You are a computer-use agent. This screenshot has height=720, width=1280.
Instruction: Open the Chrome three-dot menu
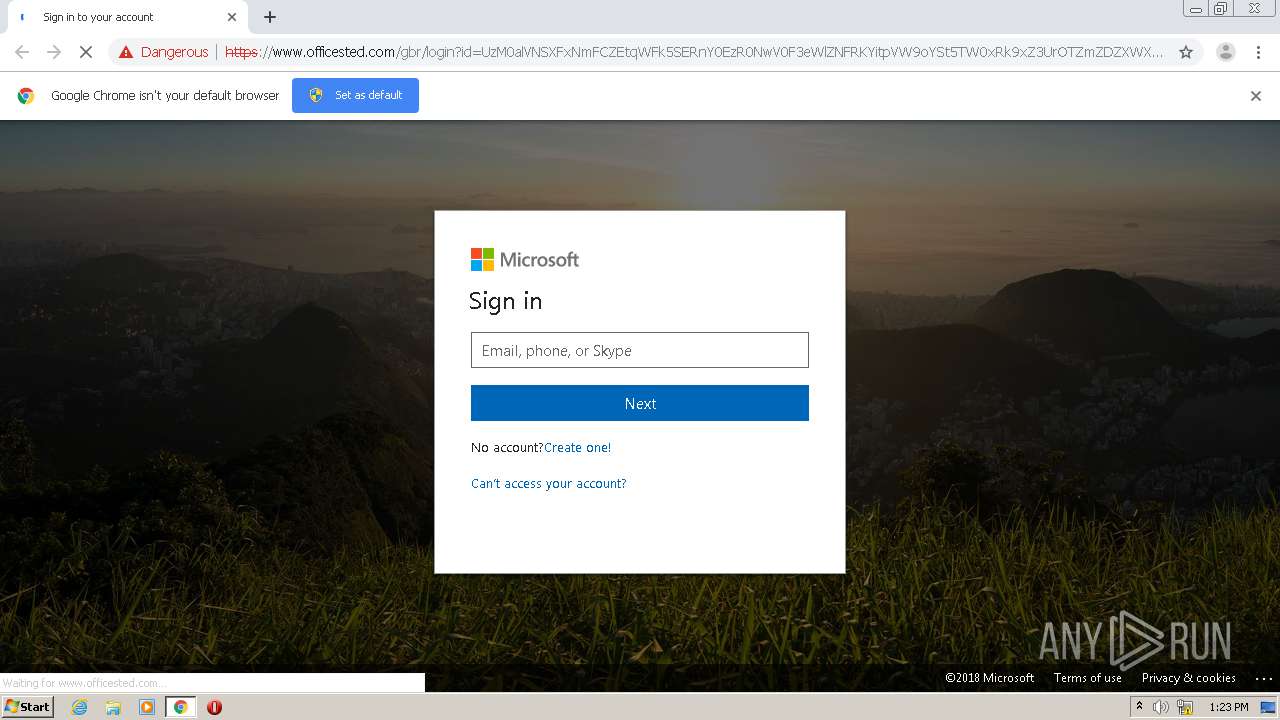tap(1258, 52)
